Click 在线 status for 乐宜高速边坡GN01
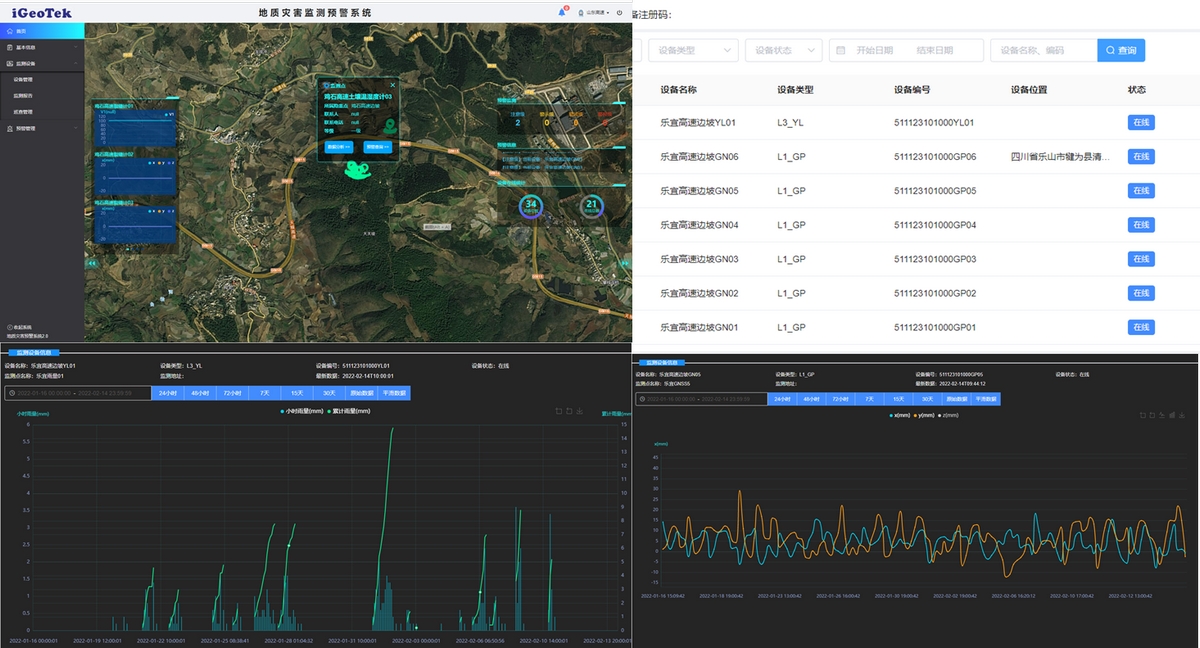The width and height of the screenshot is (1200, 648). tap(1141, 327)
